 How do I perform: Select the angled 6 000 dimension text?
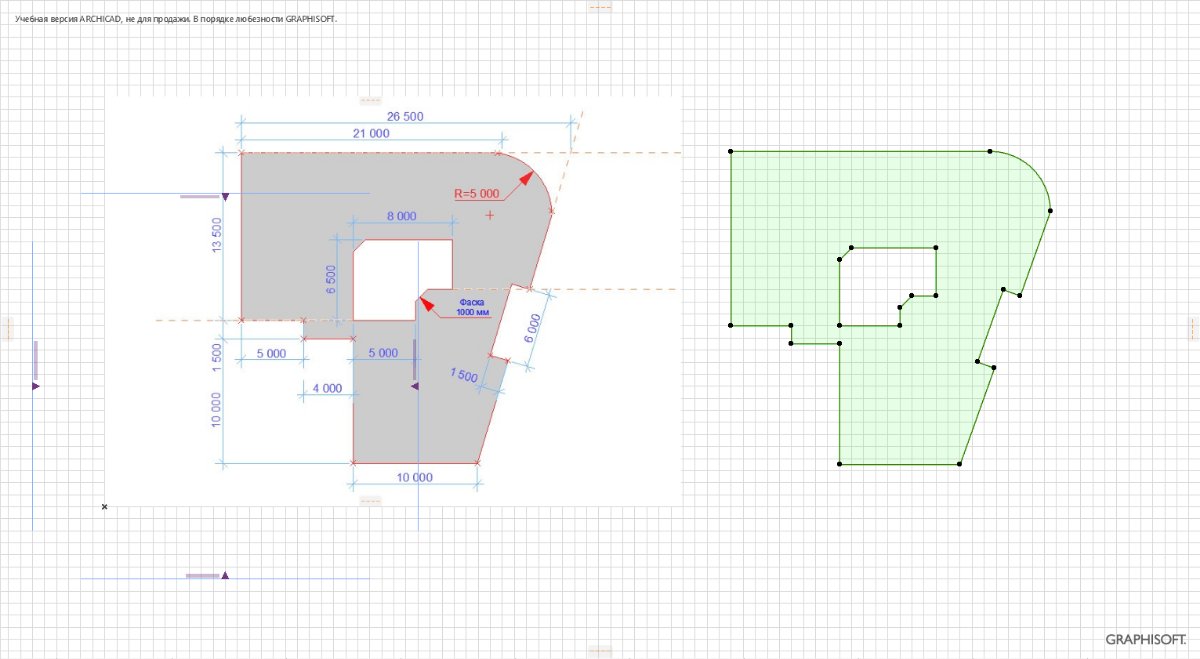pos(535,328)
